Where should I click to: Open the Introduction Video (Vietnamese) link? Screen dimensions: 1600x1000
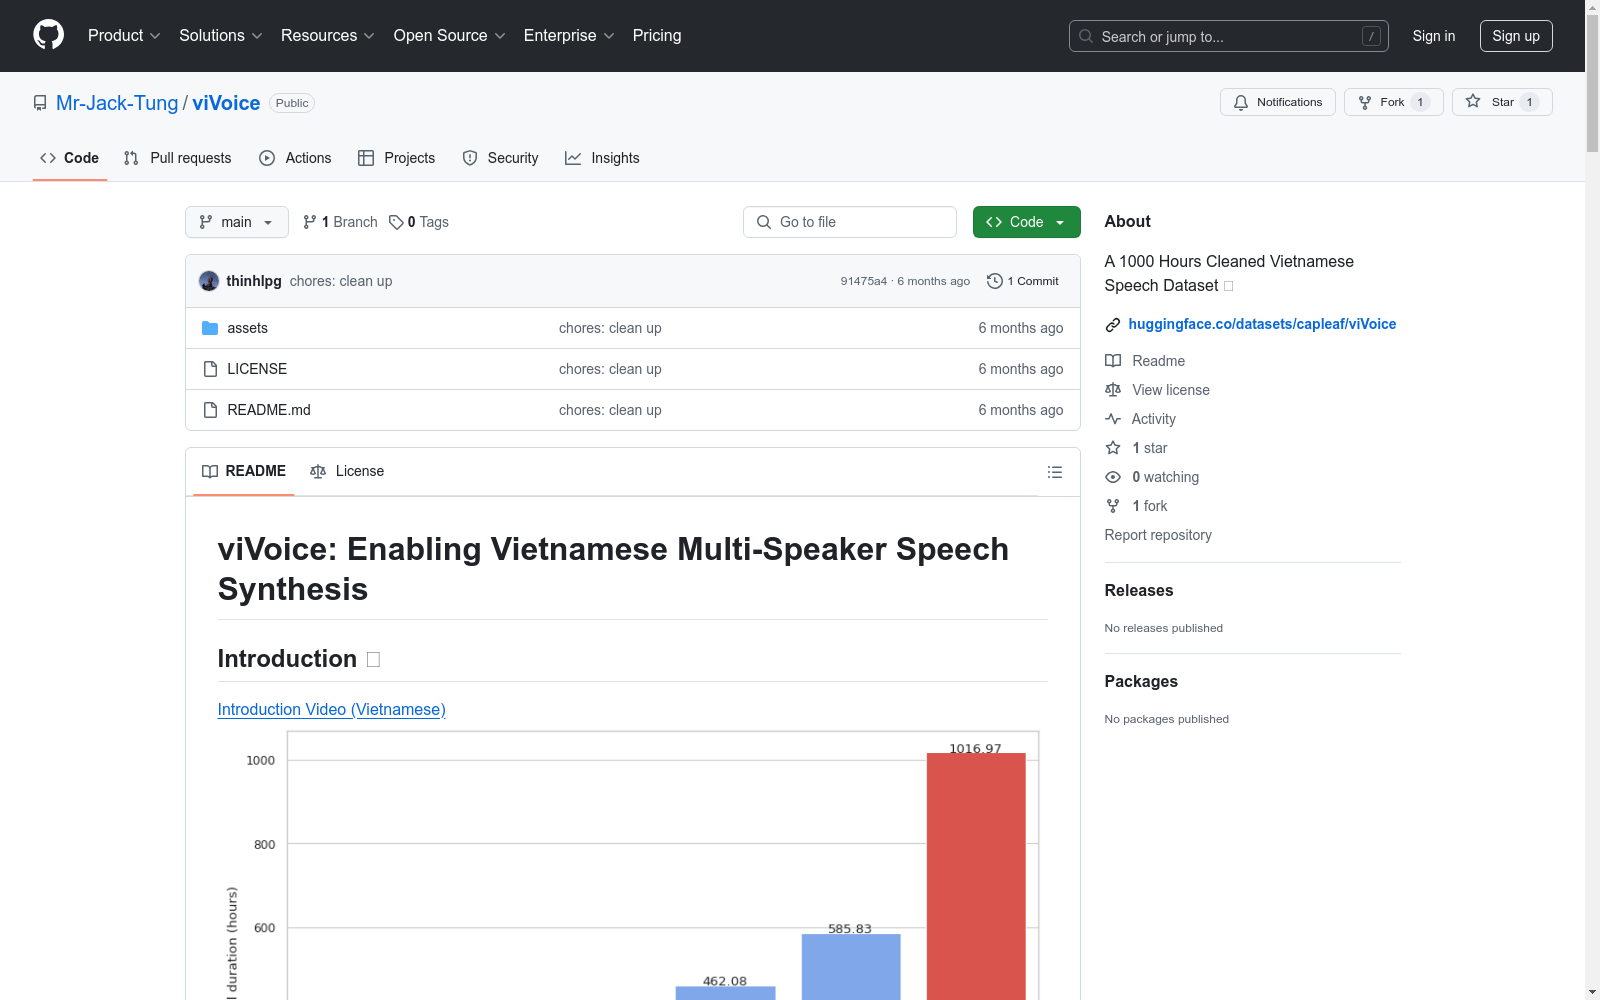coord(332,709)
